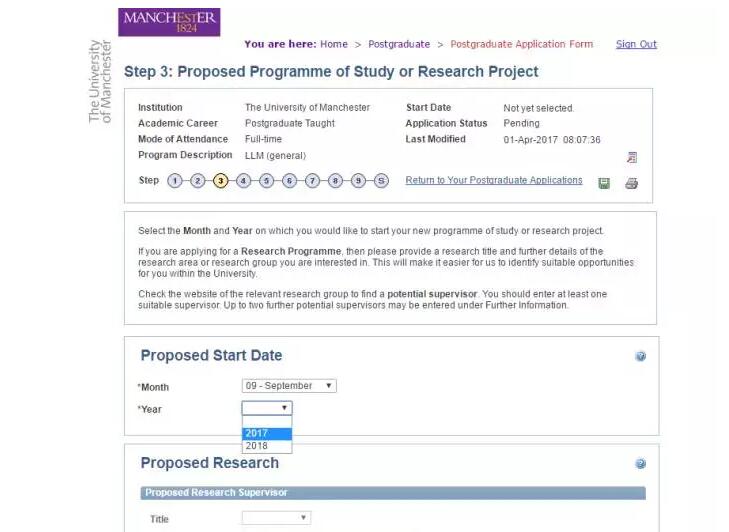729x532 pixels.
Task: Go to step 1 circle
Action: [175, 181]
